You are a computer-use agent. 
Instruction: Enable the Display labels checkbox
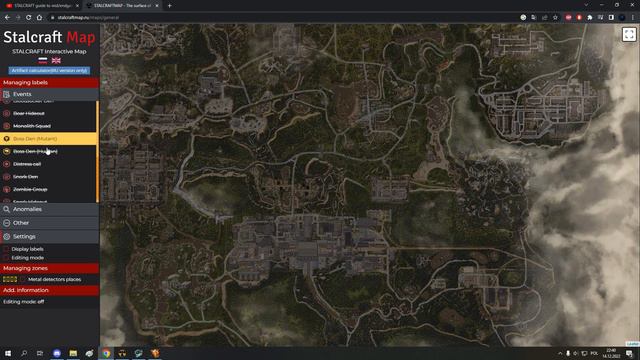coord(6,249)
